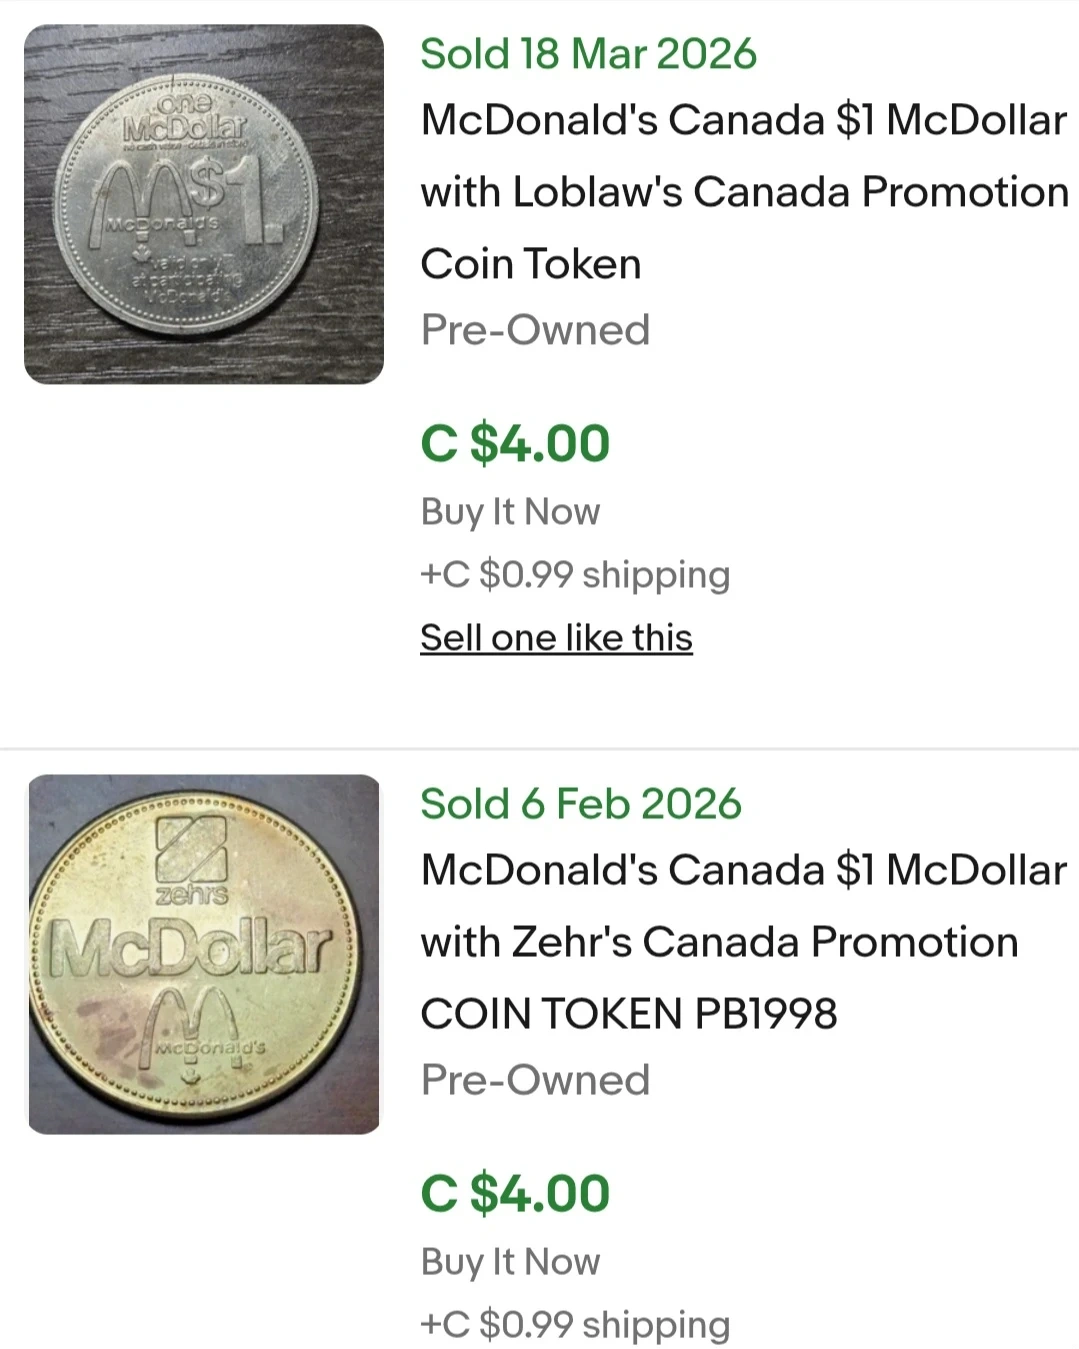Open the Loblaw's McDollar coin thumbnail
1079x1349 pixels.
click(203, 204)
